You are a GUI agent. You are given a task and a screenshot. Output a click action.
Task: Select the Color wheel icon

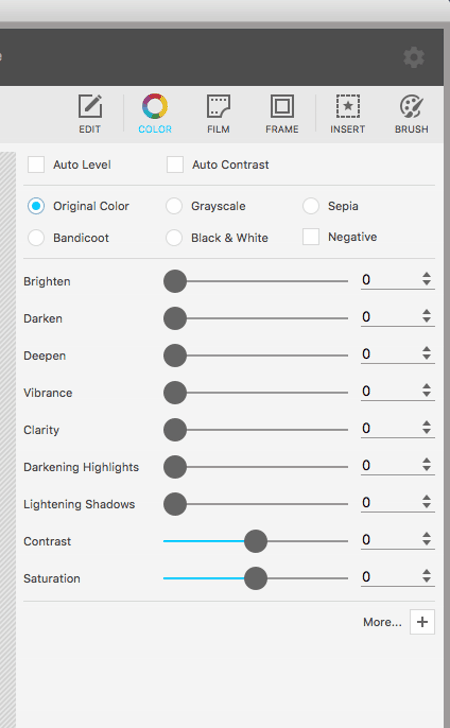(155, 106)
